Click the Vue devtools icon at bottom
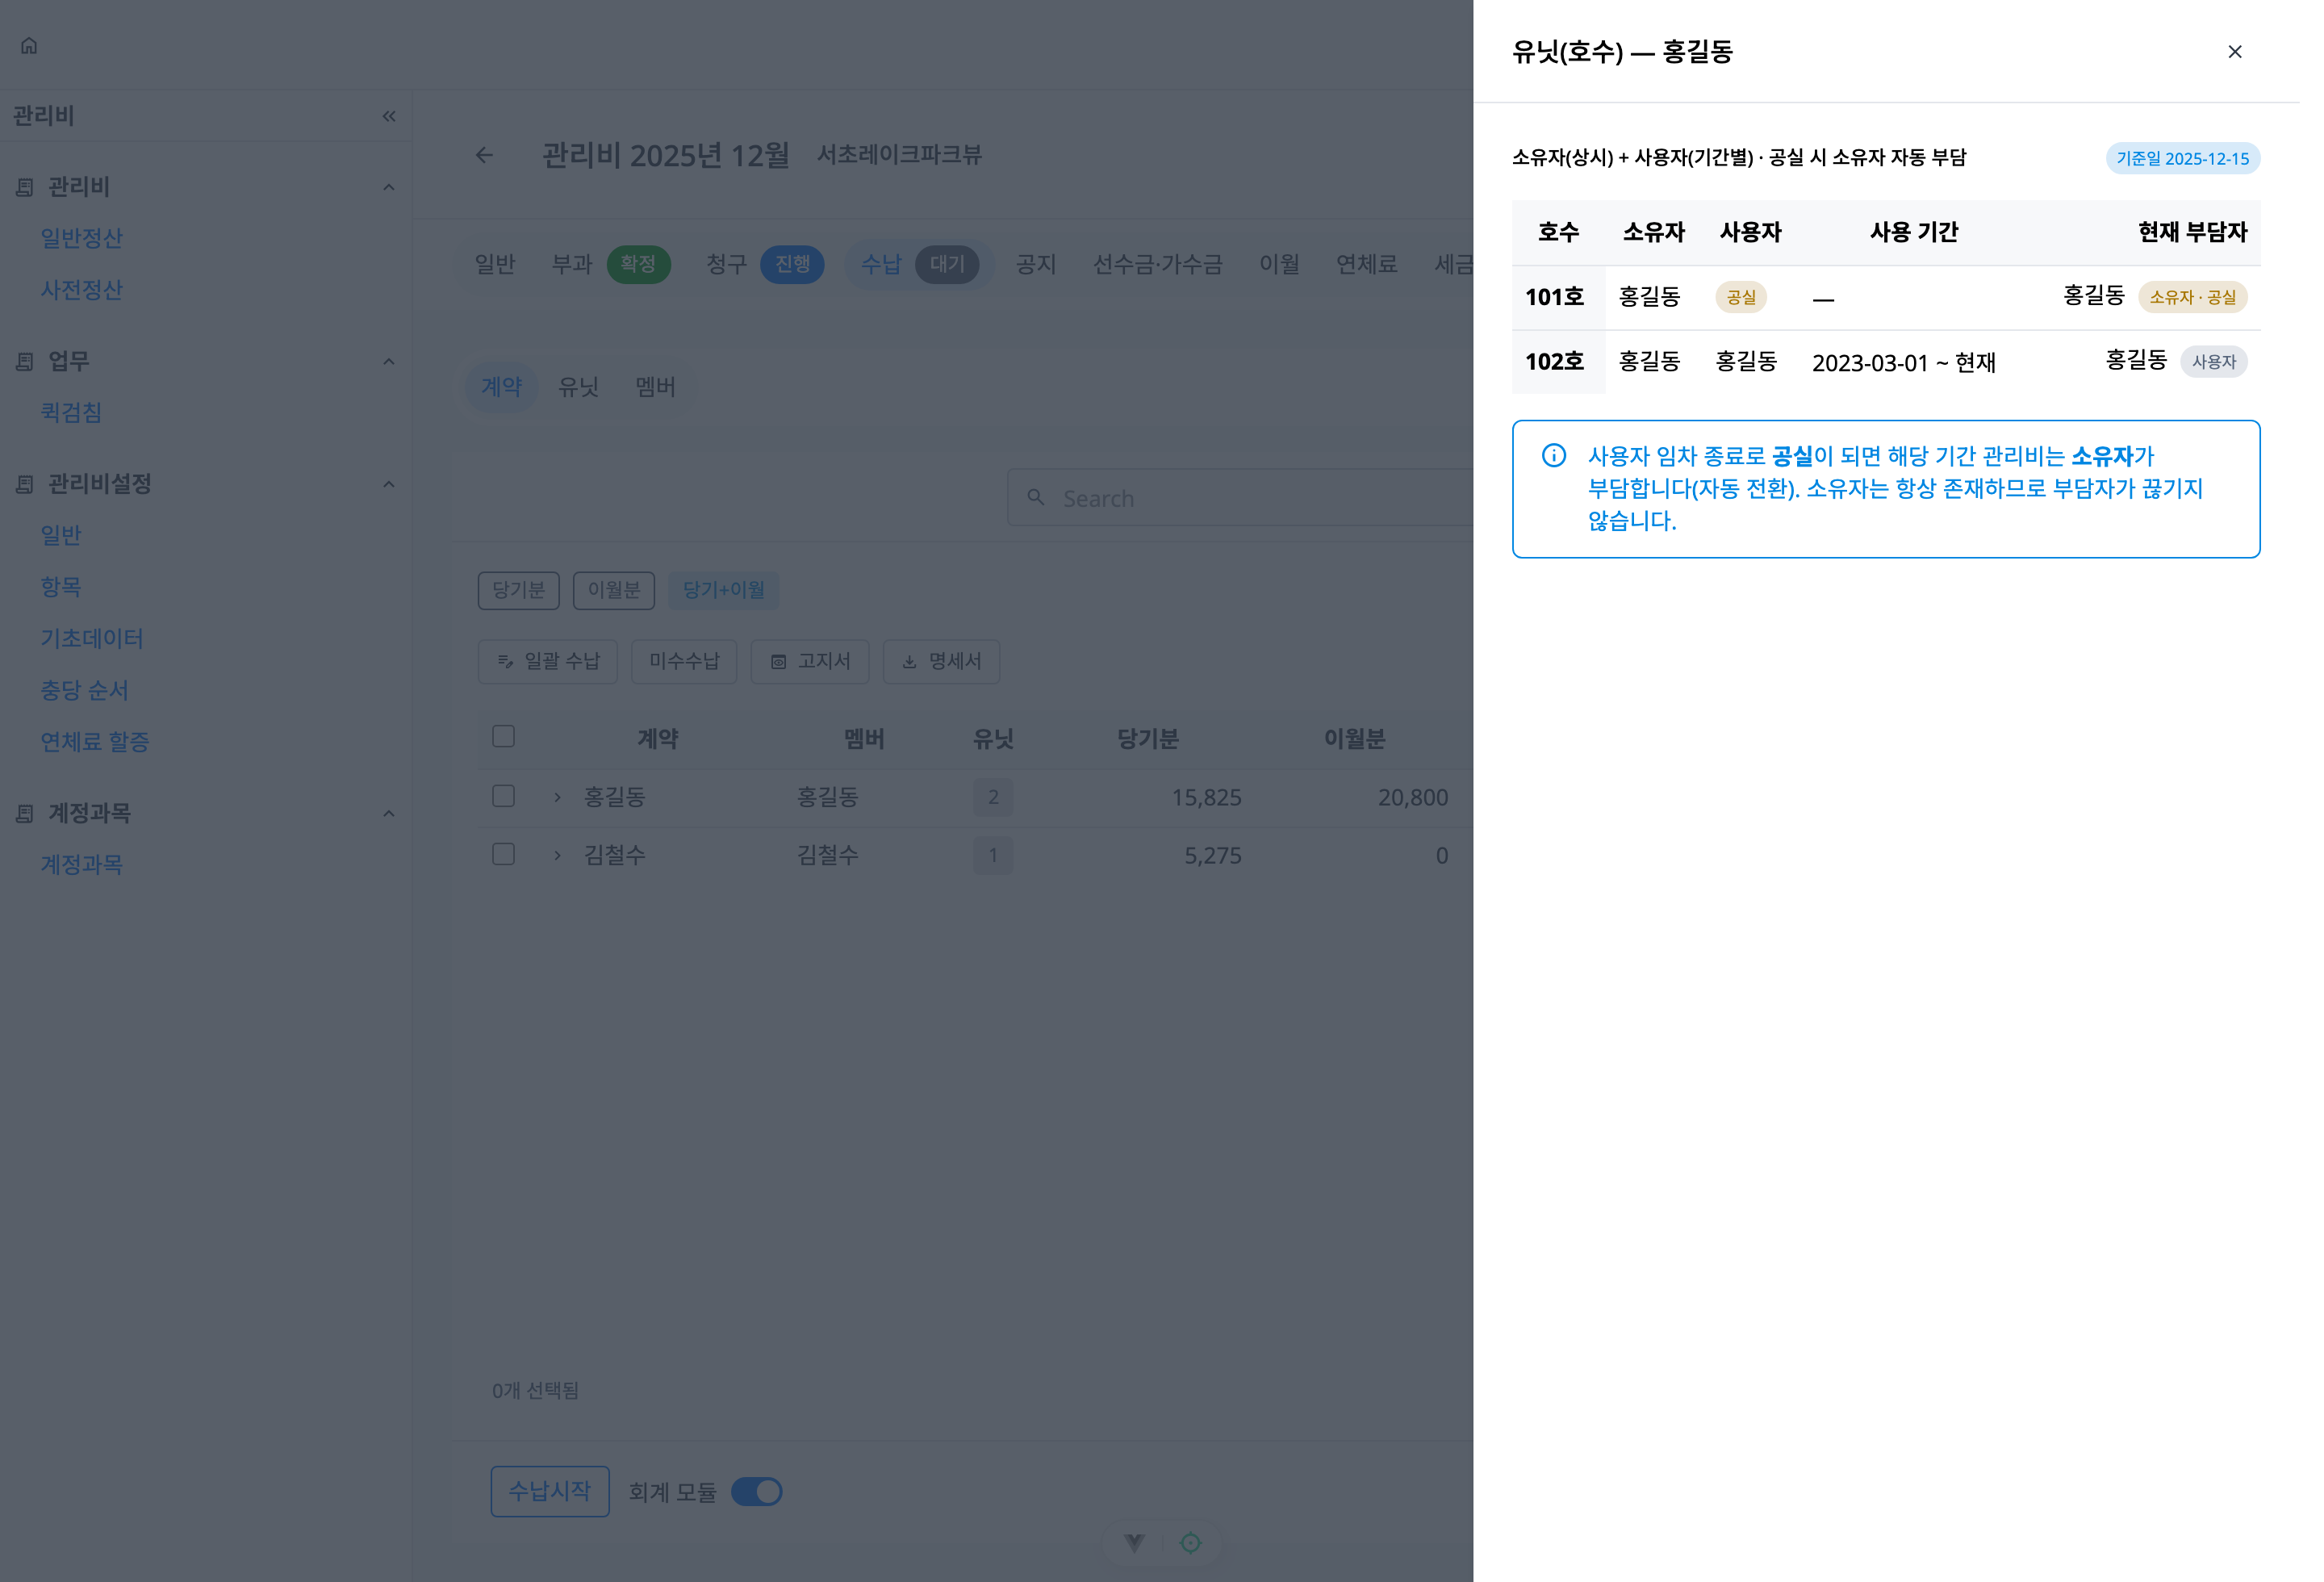This screenshot has height=1582, width=2324. point(1134,1543)
